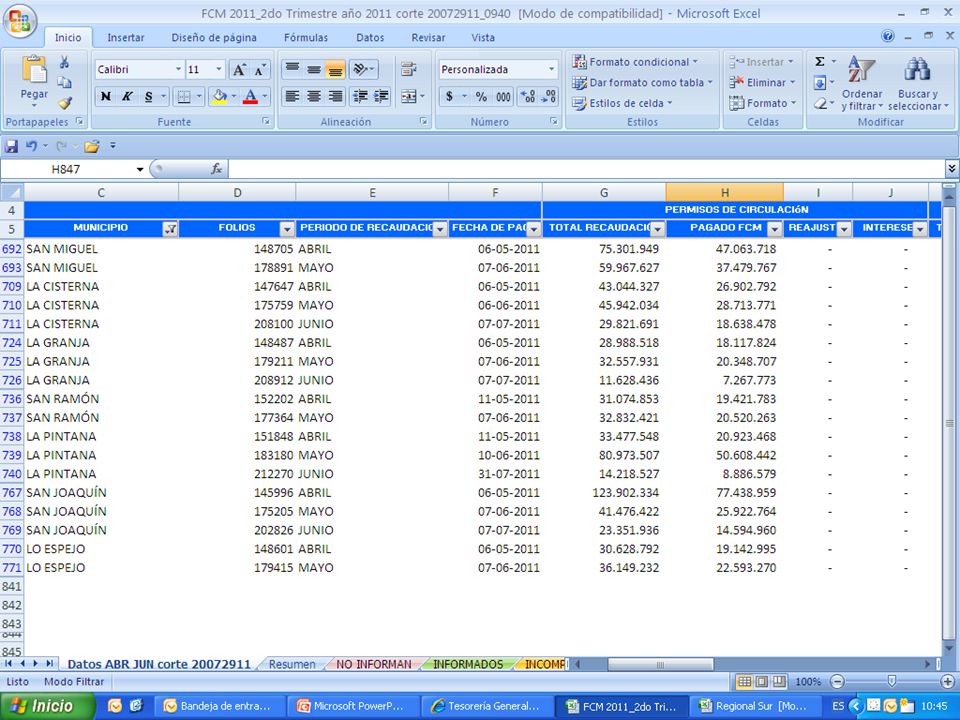This screenshot has width=960, height=720.
Task: Click the wrap text icon
Action: tap(409, 69)
